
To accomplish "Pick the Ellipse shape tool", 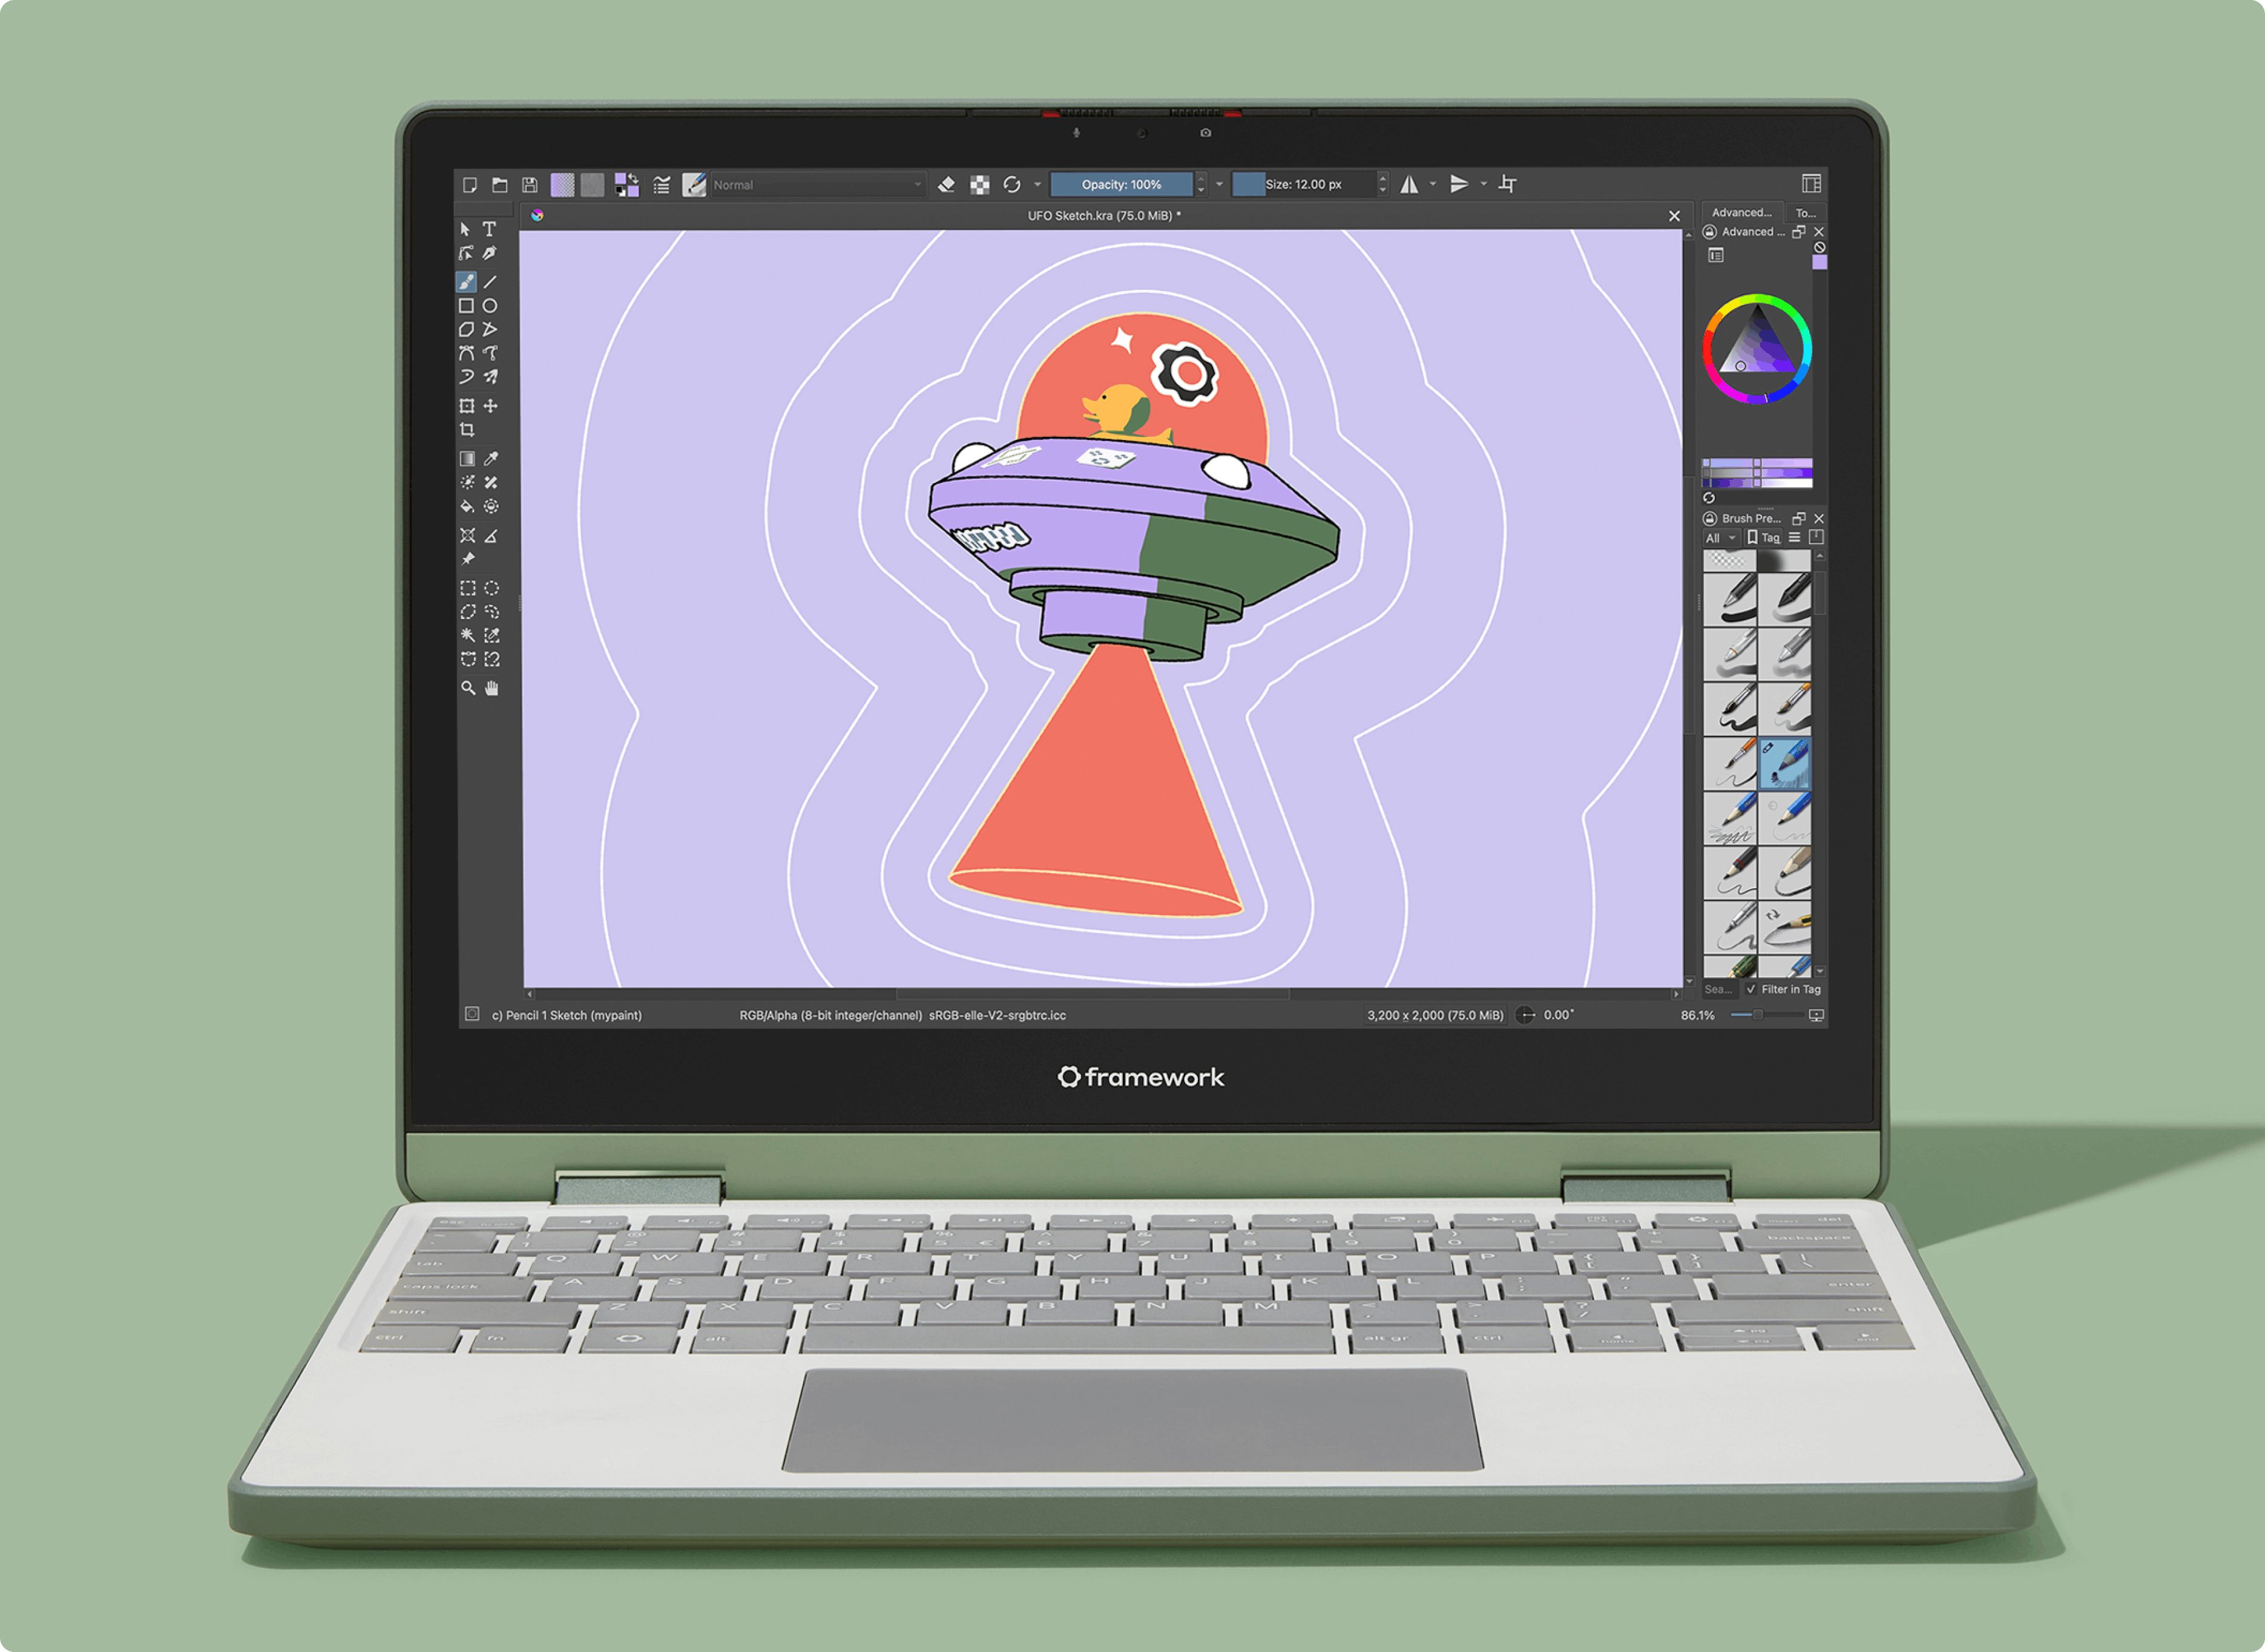I will pos(490,306).
